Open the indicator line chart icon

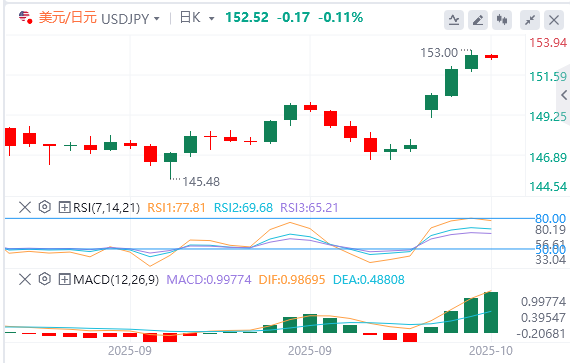point(454,20)
